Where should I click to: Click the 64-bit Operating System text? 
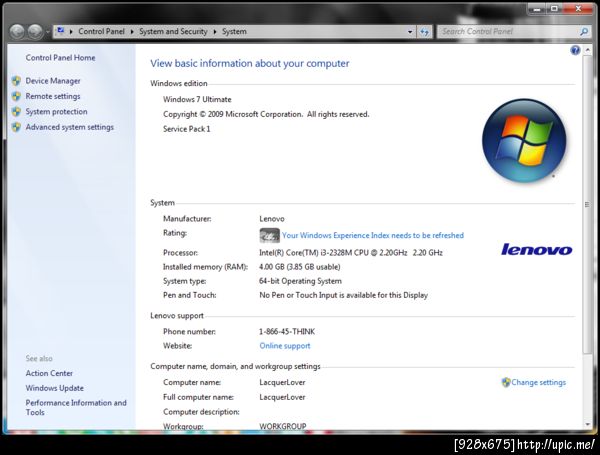click(x=300, y=281)
